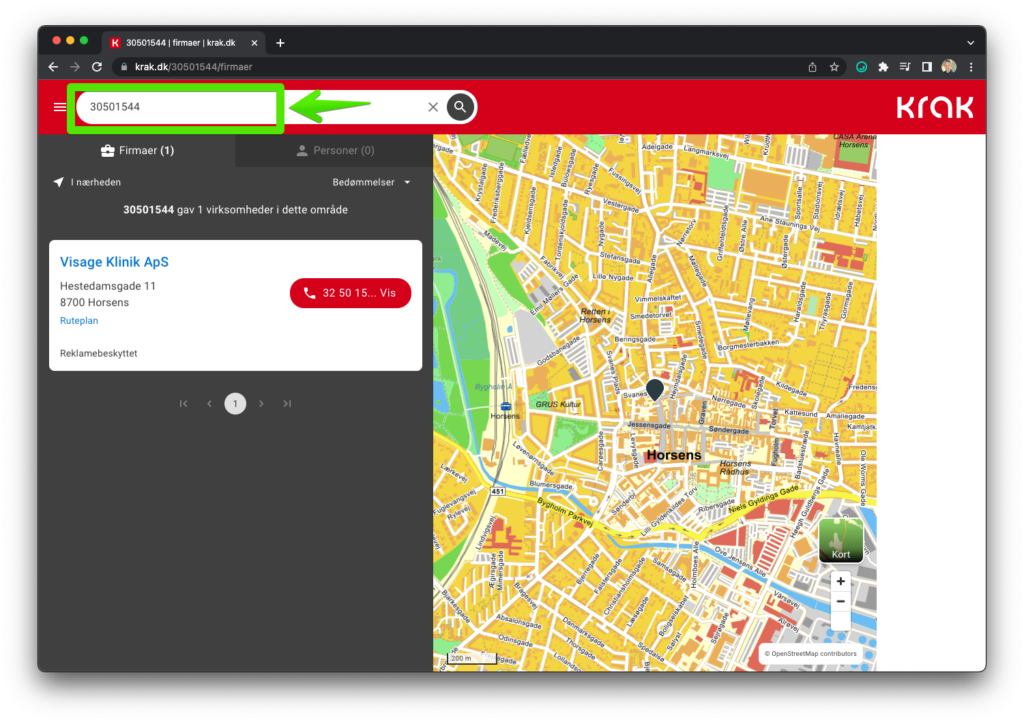1024x722 pixels.
Task: Reload the krak.dk page
Action: tap(97, 67)
